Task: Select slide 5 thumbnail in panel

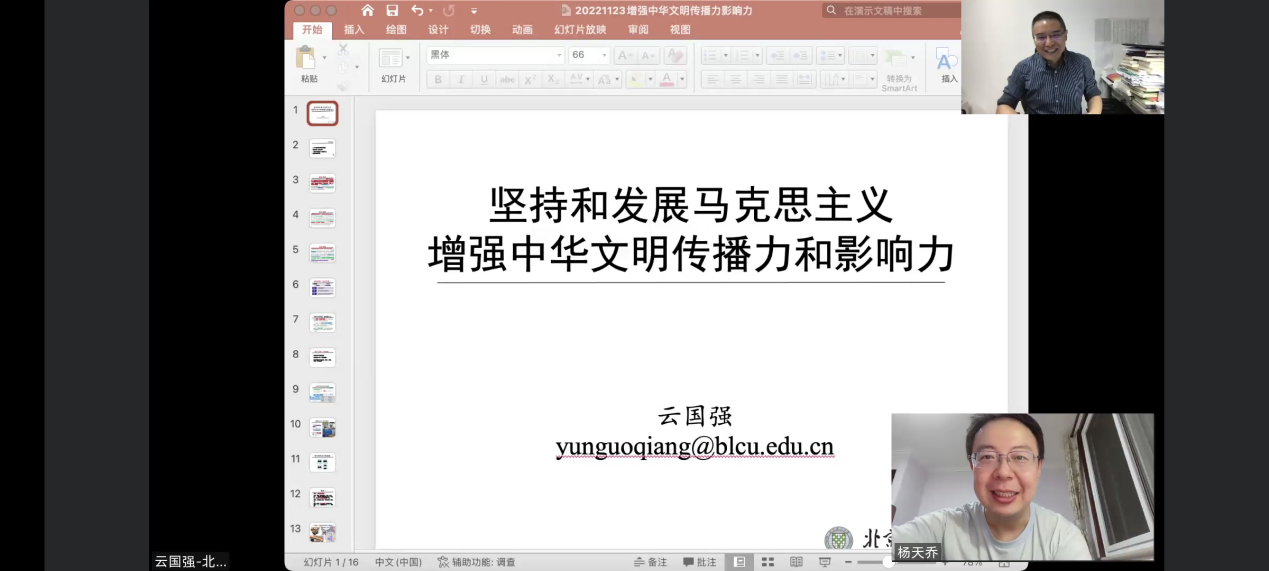Action: (x=322, y=252)
